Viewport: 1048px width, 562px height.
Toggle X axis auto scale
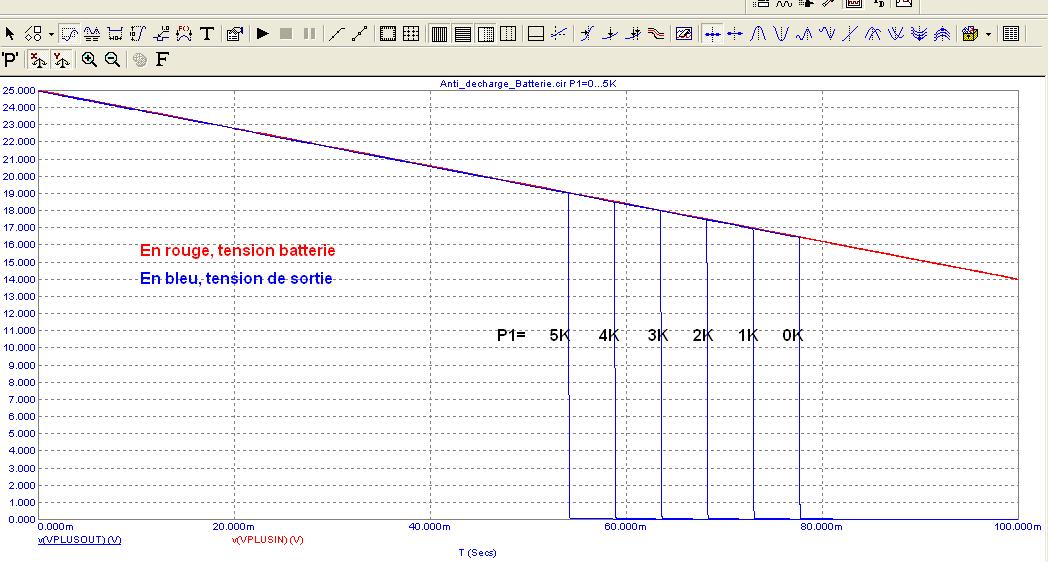(x=38, y=59)
